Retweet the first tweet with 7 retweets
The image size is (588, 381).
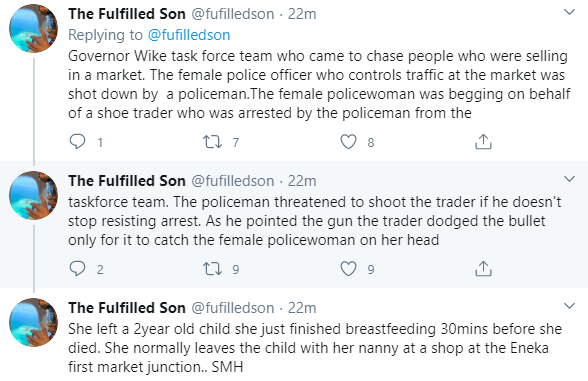pyautogui.click(x=212, y=142)
